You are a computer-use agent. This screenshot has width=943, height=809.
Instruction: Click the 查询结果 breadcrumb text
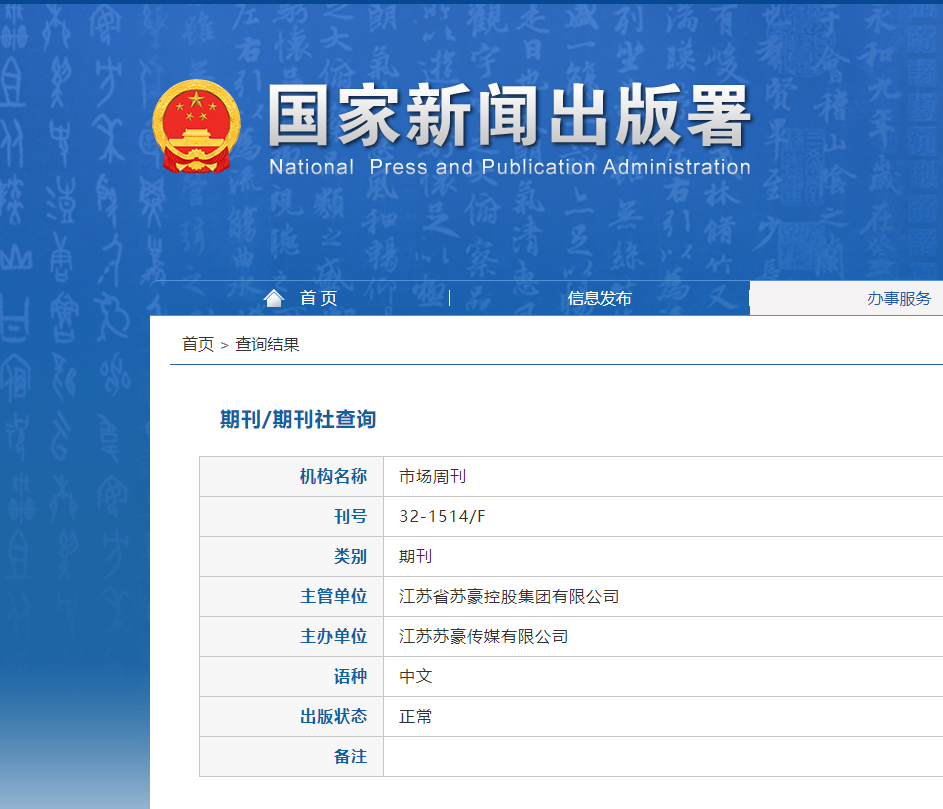[267, 345]
